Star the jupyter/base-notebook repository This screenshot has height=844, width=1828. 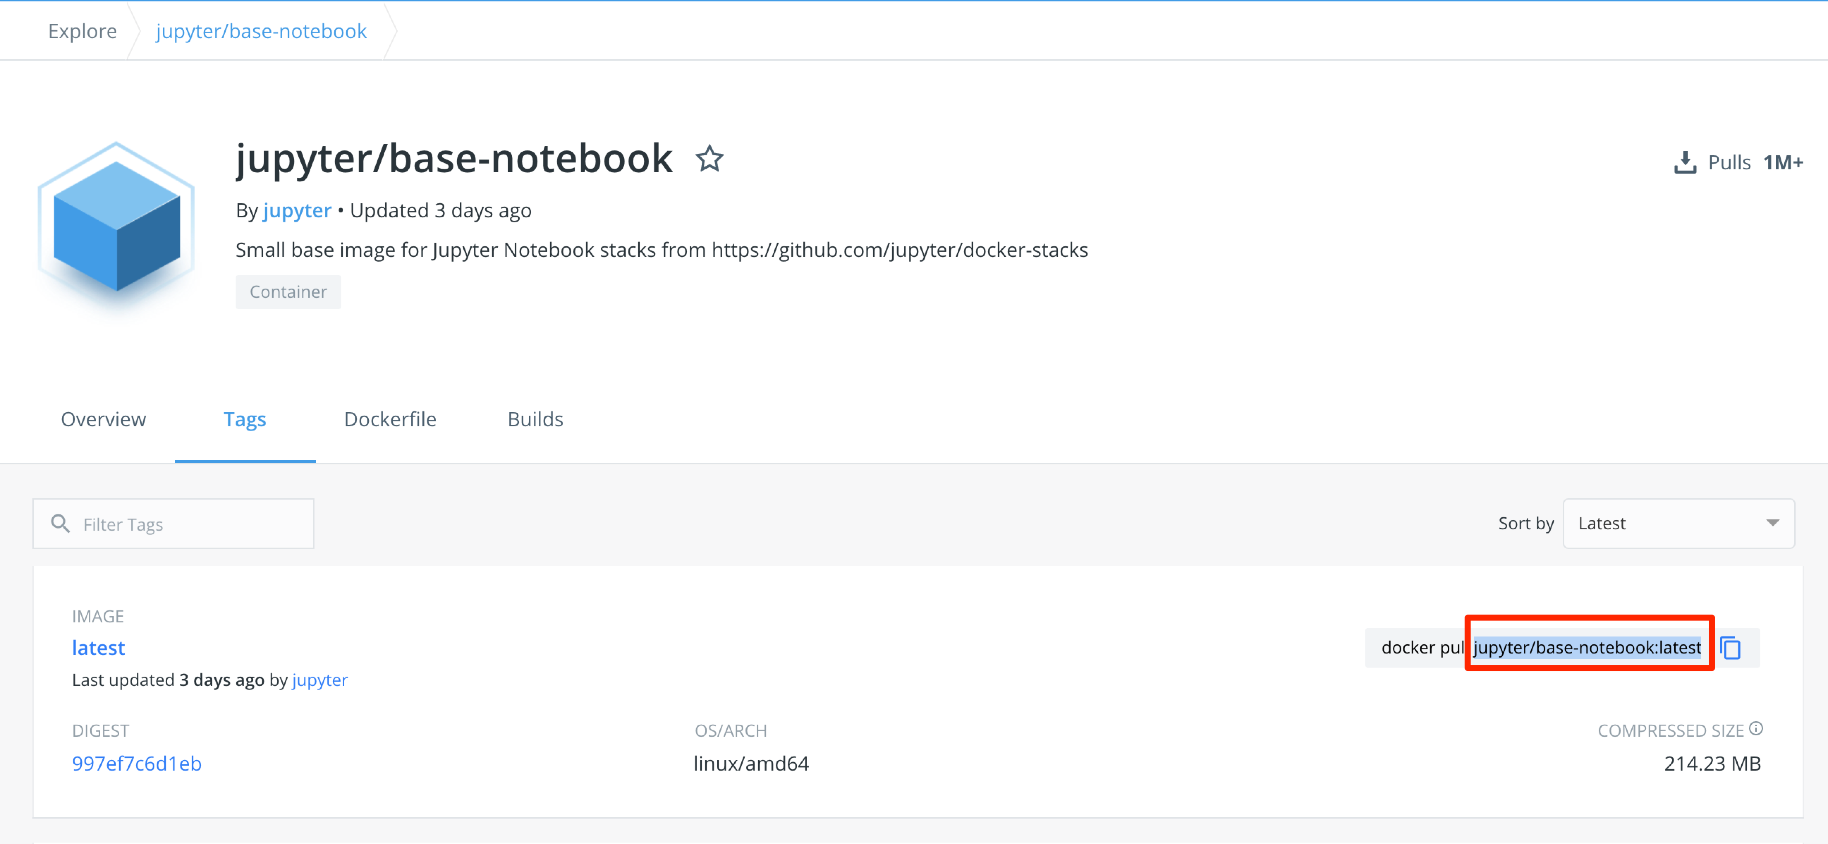(x=710, y=158)
